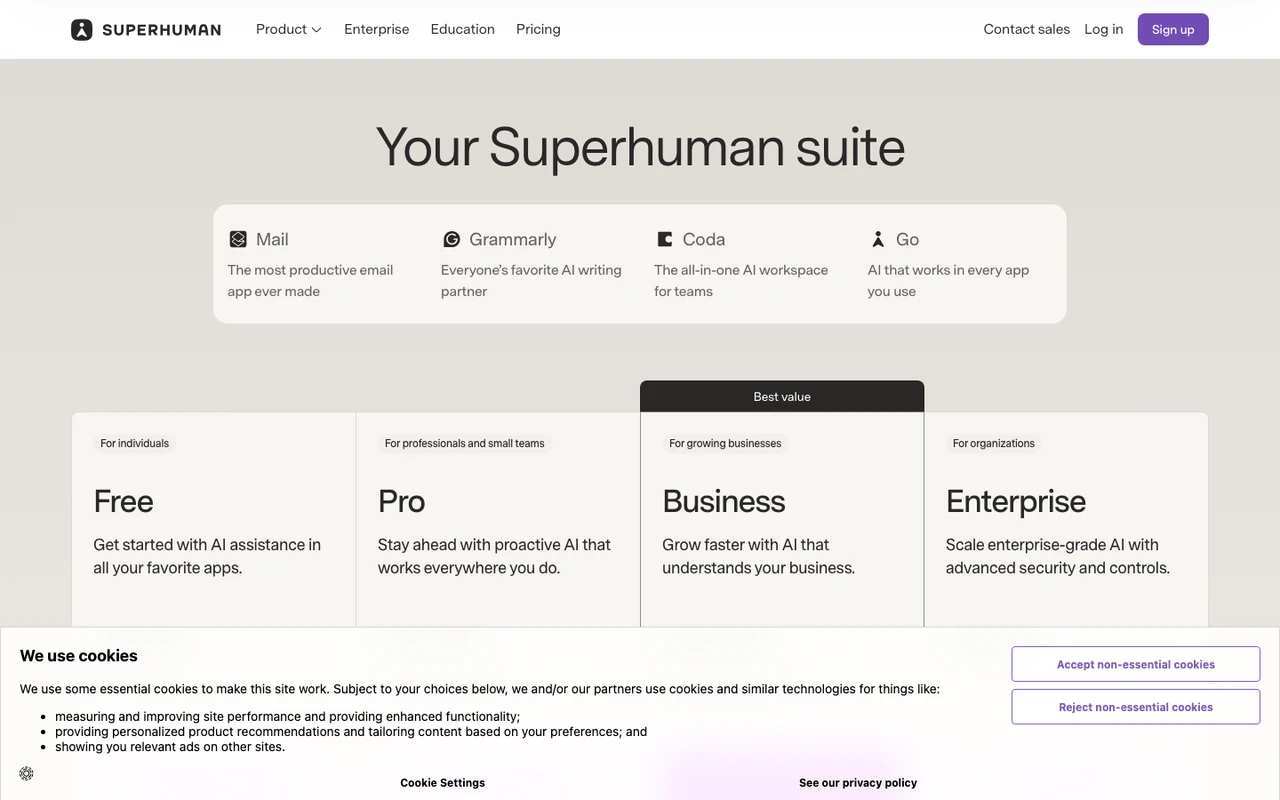Click For professionals and small teams tag

pos(464,443)
